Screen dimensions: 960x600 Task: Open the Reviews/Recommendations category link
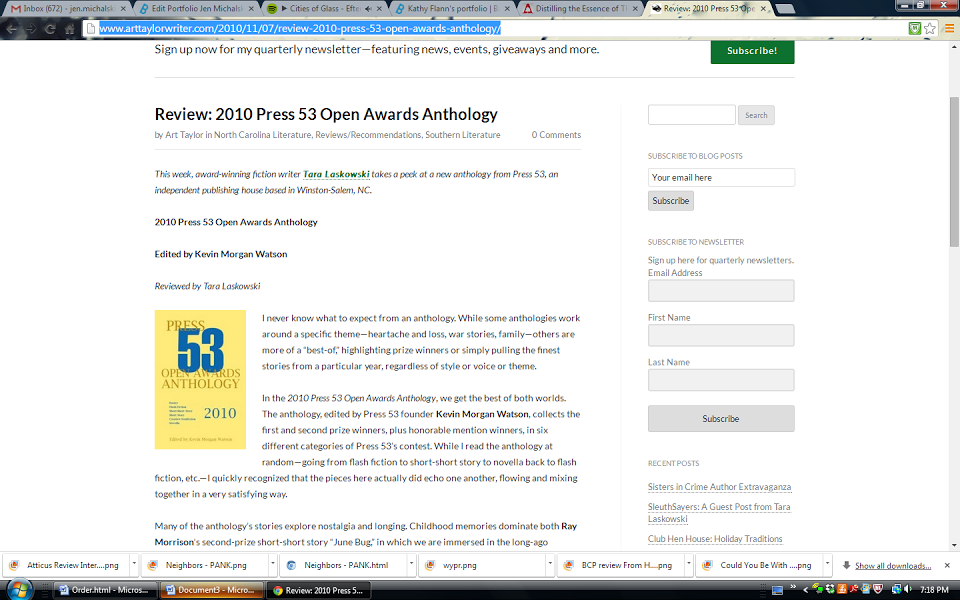pyautogui.click(x=368, y=135)
